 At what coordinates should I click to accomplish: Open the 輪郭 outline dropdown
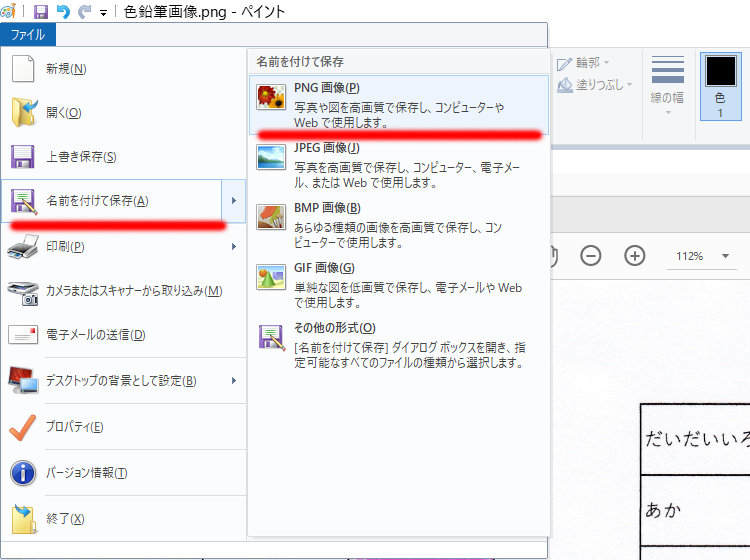pyautogui.click(x=583, y=63)
